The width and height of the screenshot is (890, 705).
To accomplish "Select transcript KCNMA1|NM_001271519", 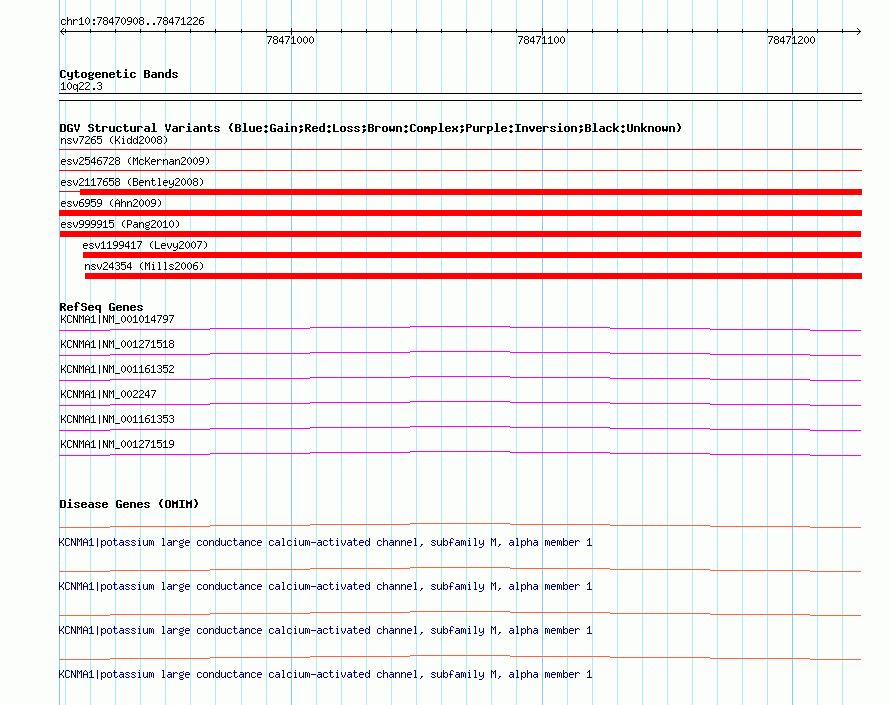I will pyautogui.click(x=117, y=444).
